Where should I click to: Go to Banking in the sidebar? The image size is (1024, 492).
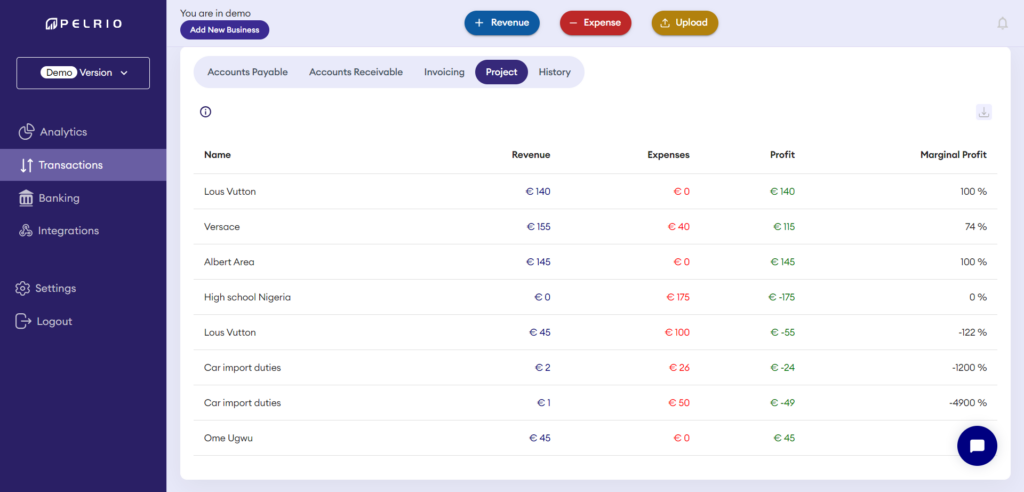click(58, 198)
